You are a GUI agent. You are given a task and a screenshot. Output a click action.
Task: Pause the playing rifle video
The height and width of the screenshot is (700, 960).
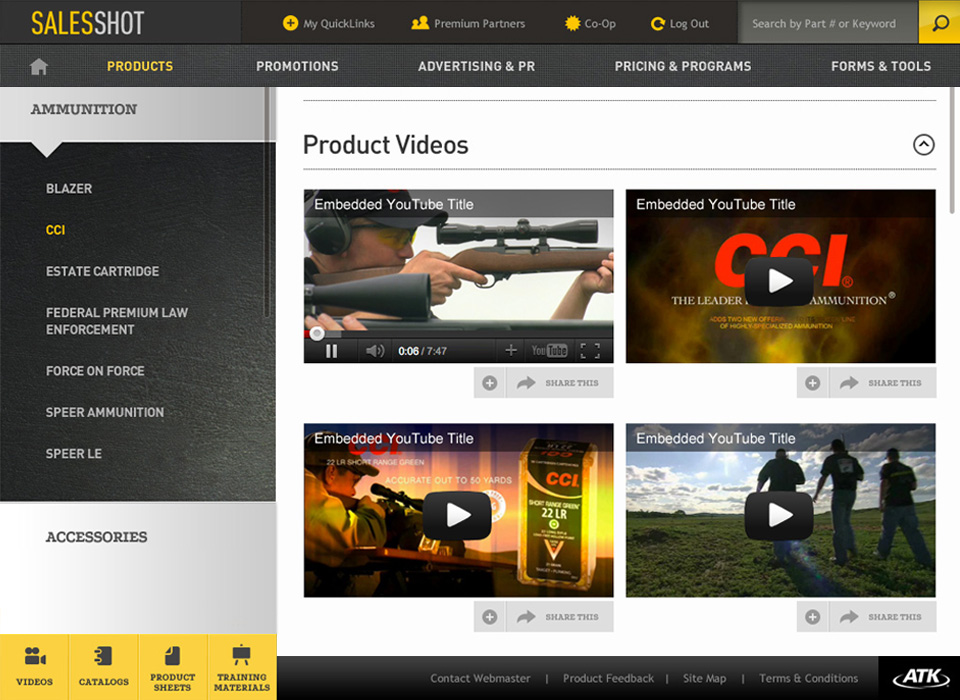331,351
